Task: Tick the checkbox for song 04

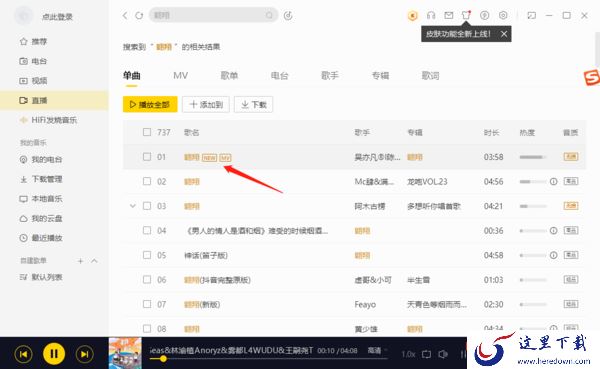Action: click(x=147, y=230)
